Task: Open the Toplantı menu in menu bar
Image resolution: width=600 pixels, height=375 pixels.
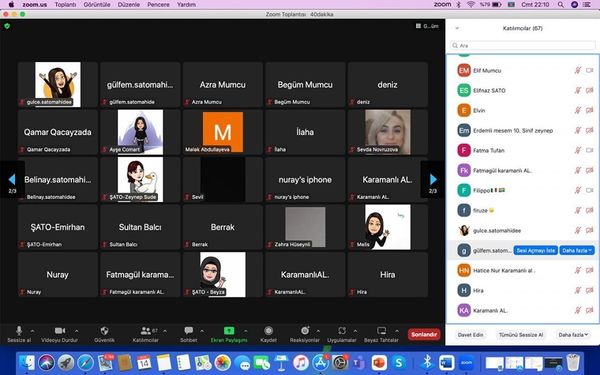Action: tap(65, 5)
